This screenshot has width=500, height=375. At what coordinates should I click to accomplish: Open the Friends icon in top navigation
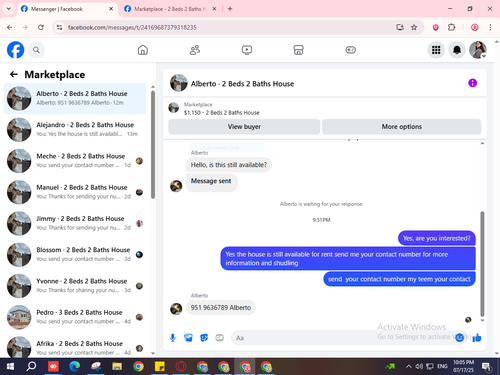click(195, 50)
